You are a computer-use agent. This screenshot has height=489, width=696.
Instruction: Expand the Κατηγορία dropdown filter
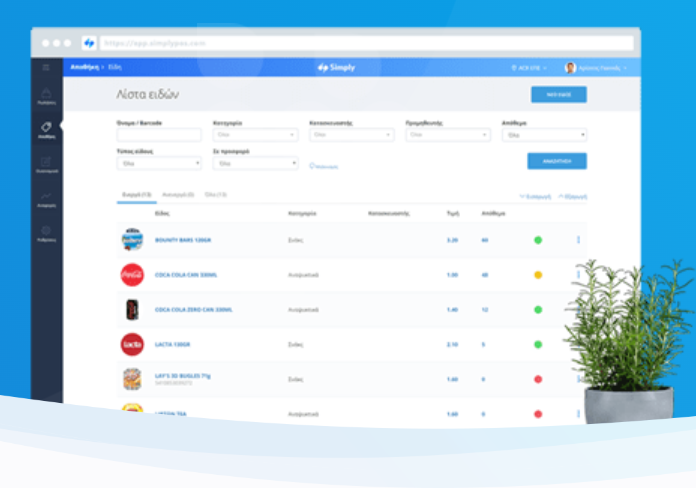(x=255, y=134)
